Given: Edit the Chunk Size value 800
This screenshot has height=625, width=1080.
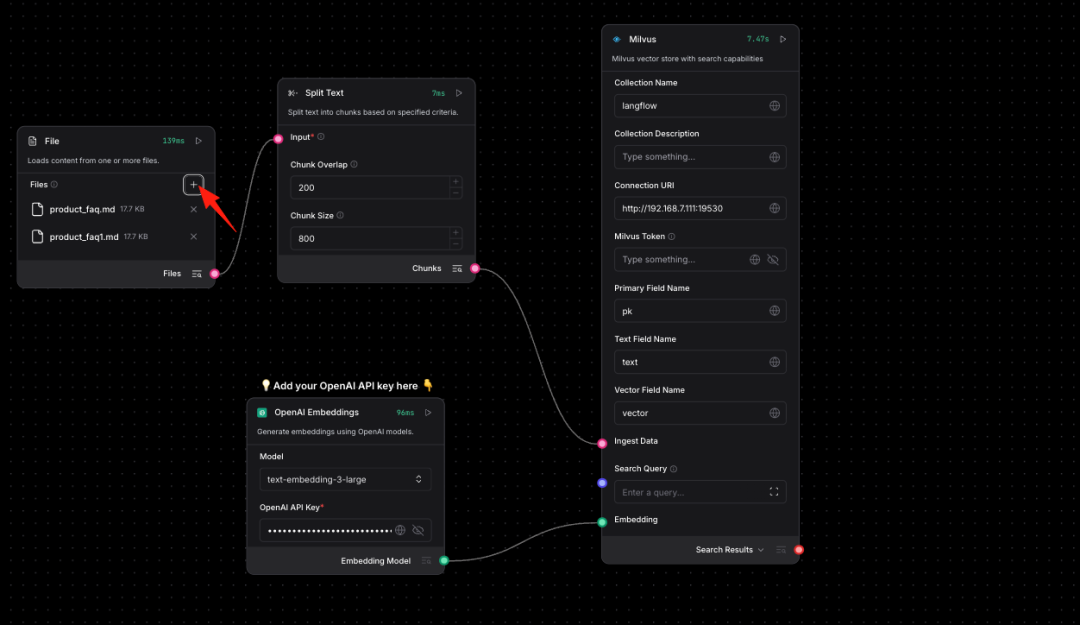Looking at the screenshot, I should 370,238.
